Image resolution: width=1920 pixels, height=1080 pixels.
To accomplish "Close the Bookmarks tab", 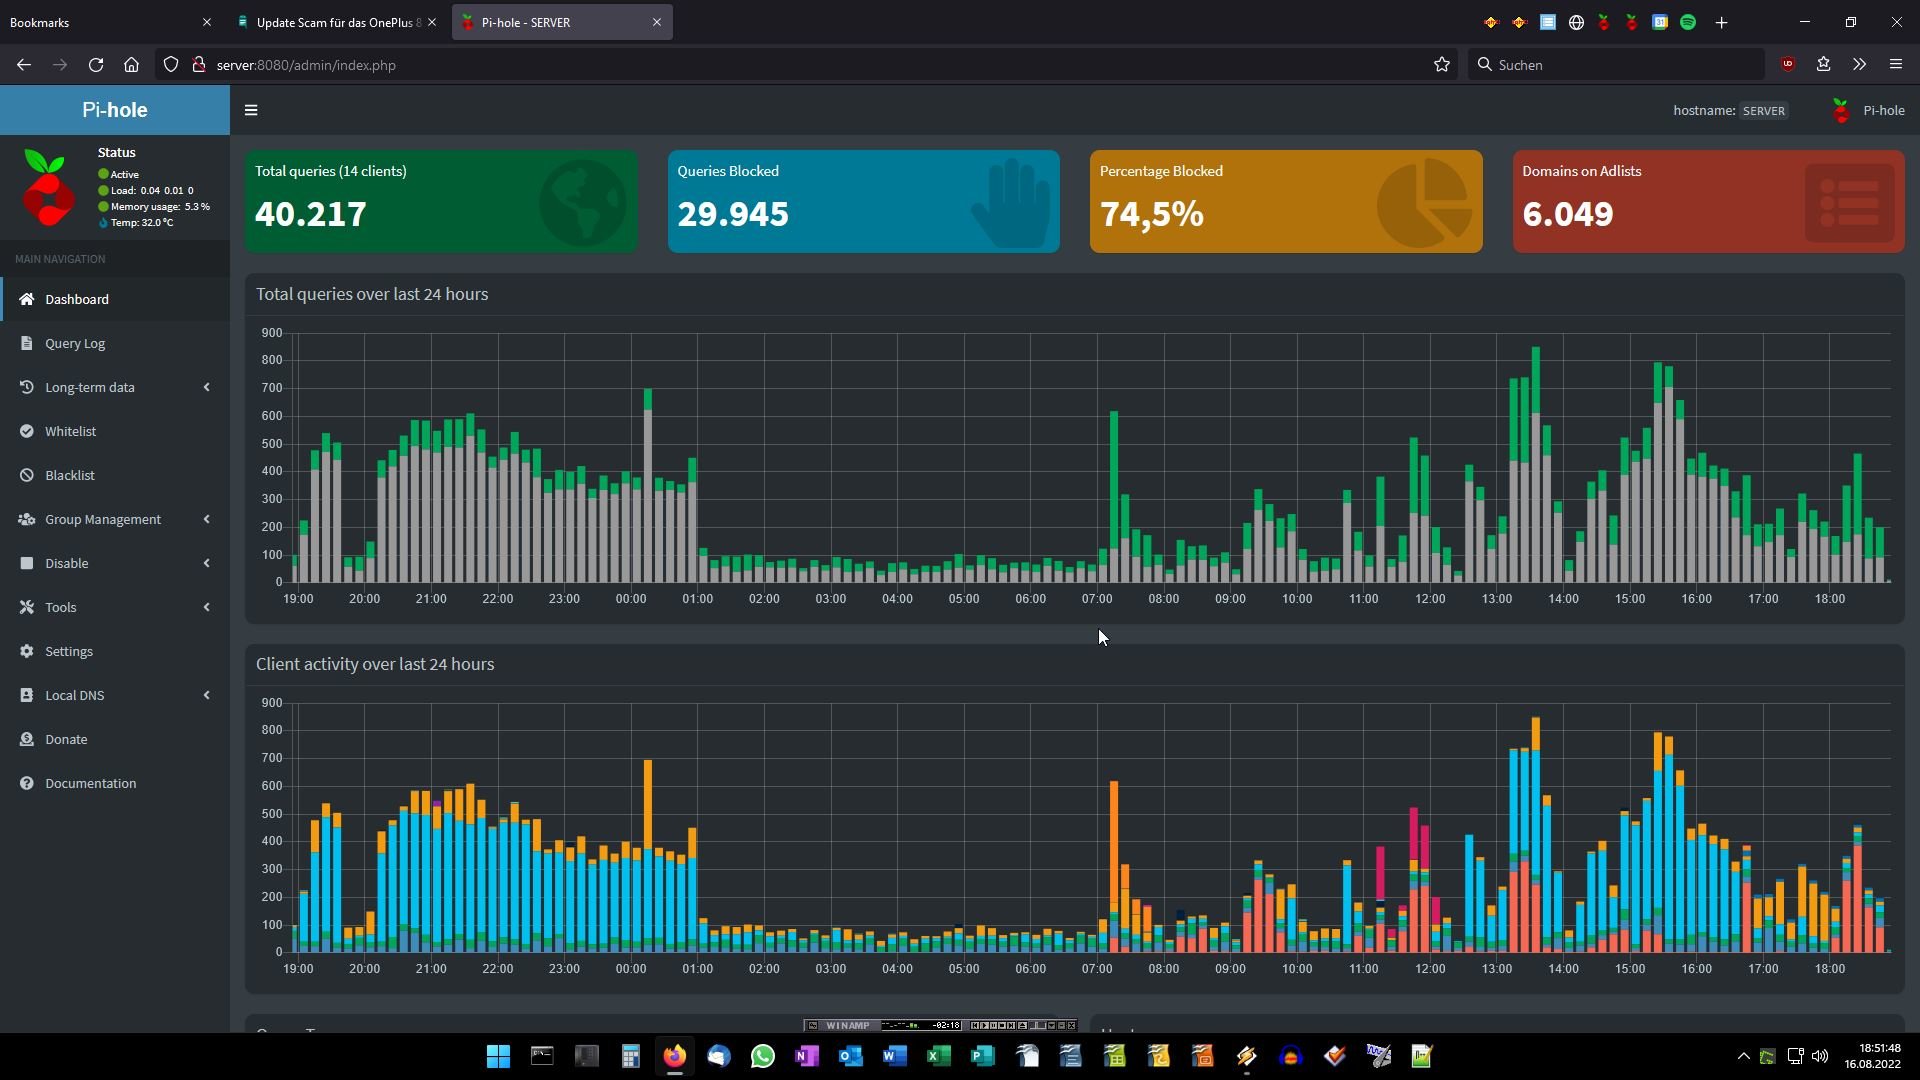I will pyautogui.click(x=207, y=22).
